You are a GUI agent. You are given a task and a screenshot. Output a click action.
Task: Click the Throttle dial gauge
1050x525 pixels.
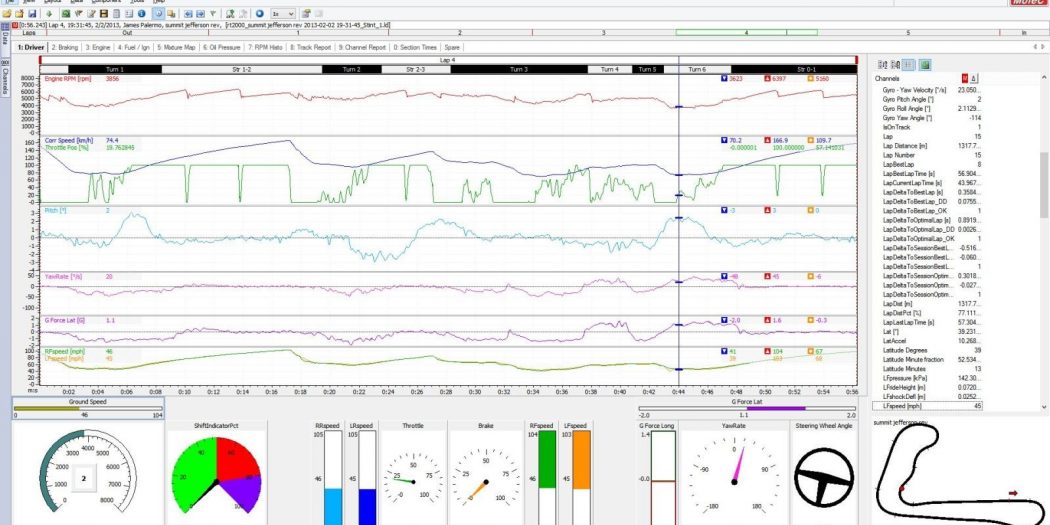click(412, 477)
